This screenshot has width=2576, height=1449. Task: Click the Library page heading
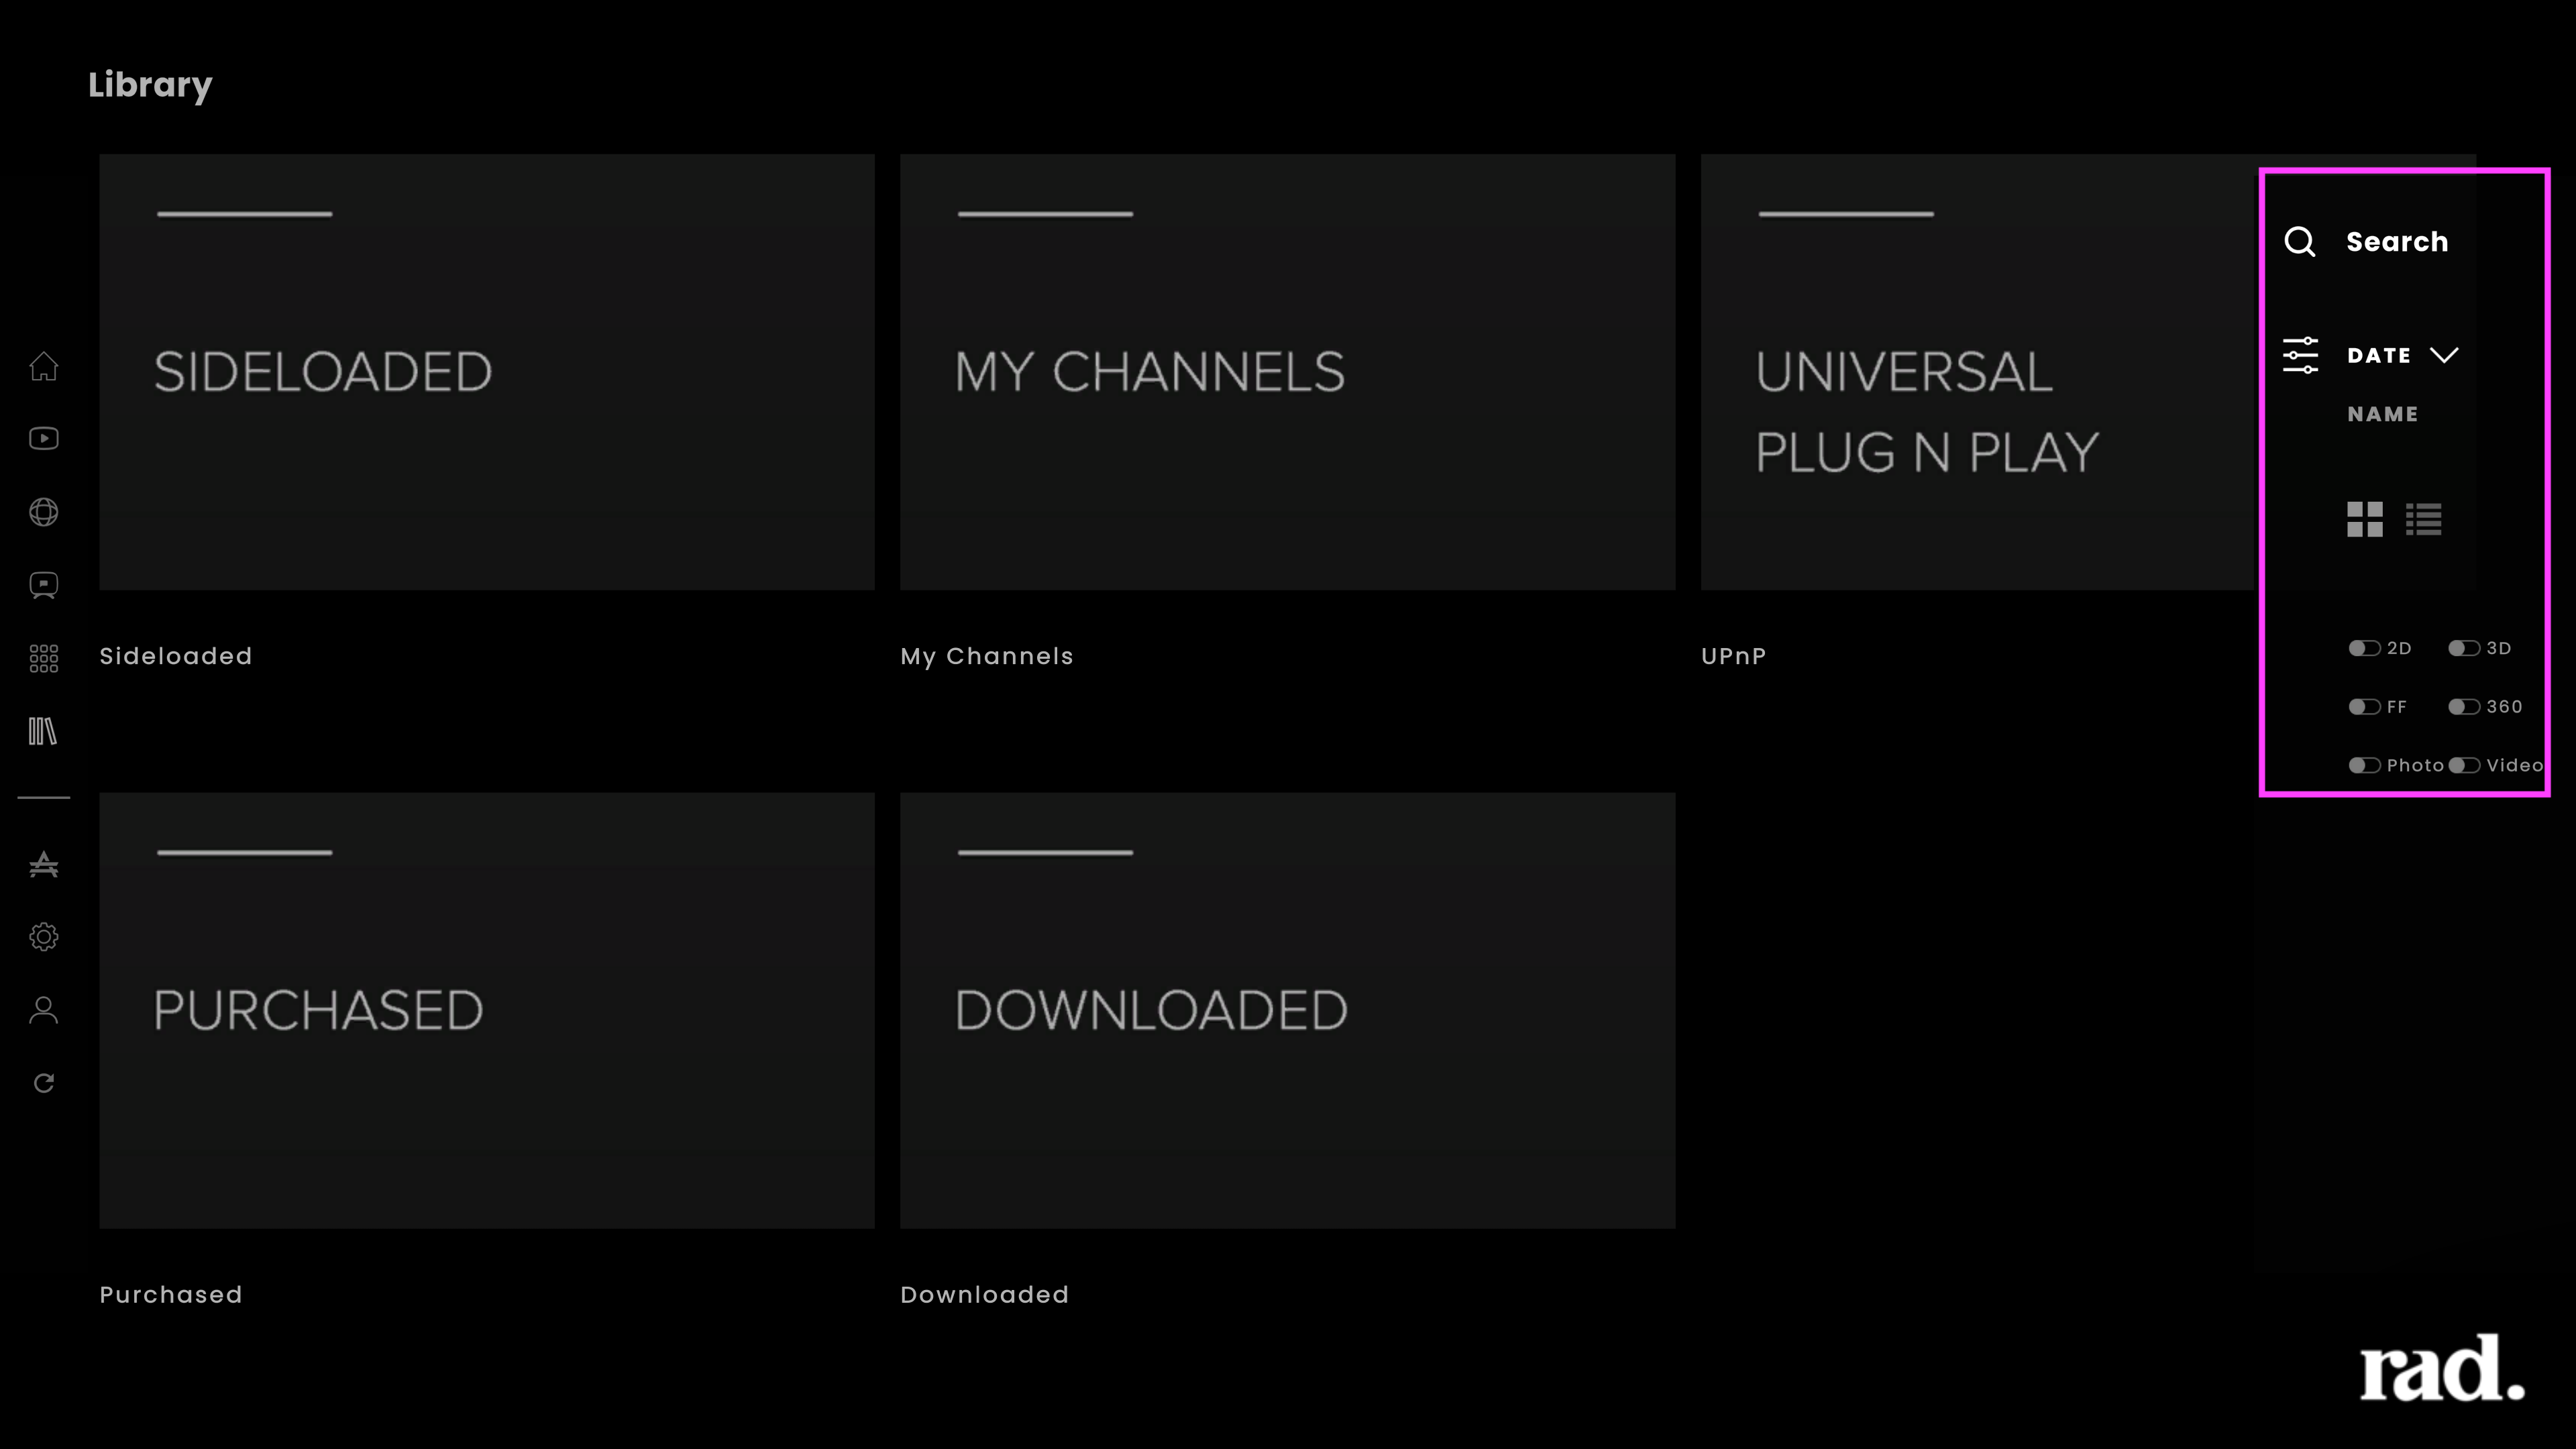[150, 85]
